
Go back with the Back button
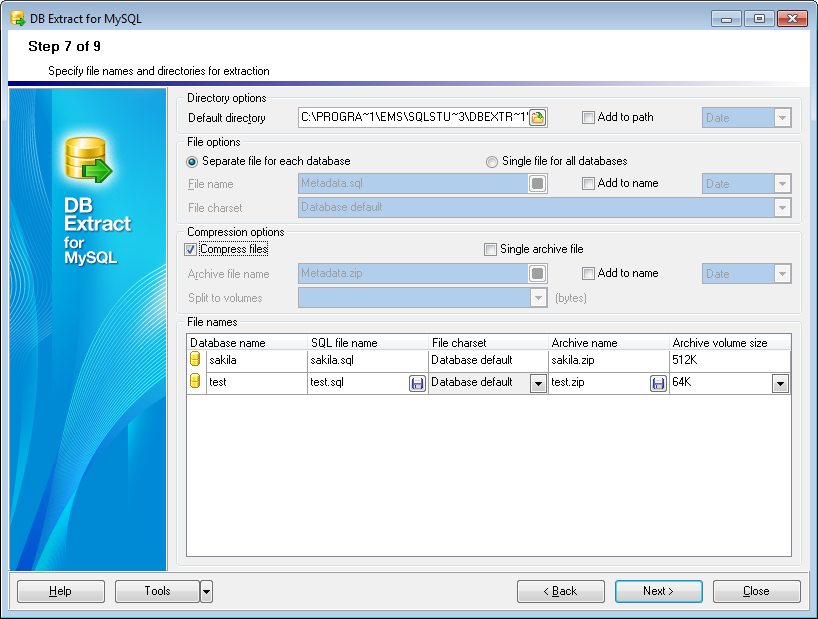(560, 591)
